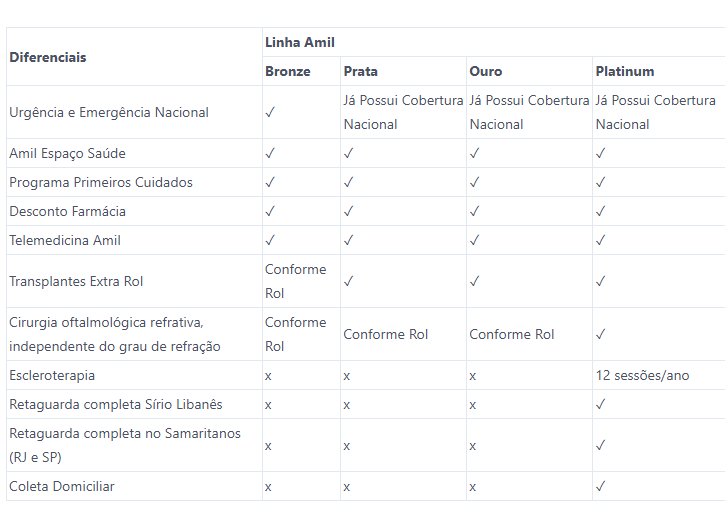Viewport: 725px width, 521px height.
Task: Click the Prata checkmark in Amil Espaço Saúde row
Action: 349,153
